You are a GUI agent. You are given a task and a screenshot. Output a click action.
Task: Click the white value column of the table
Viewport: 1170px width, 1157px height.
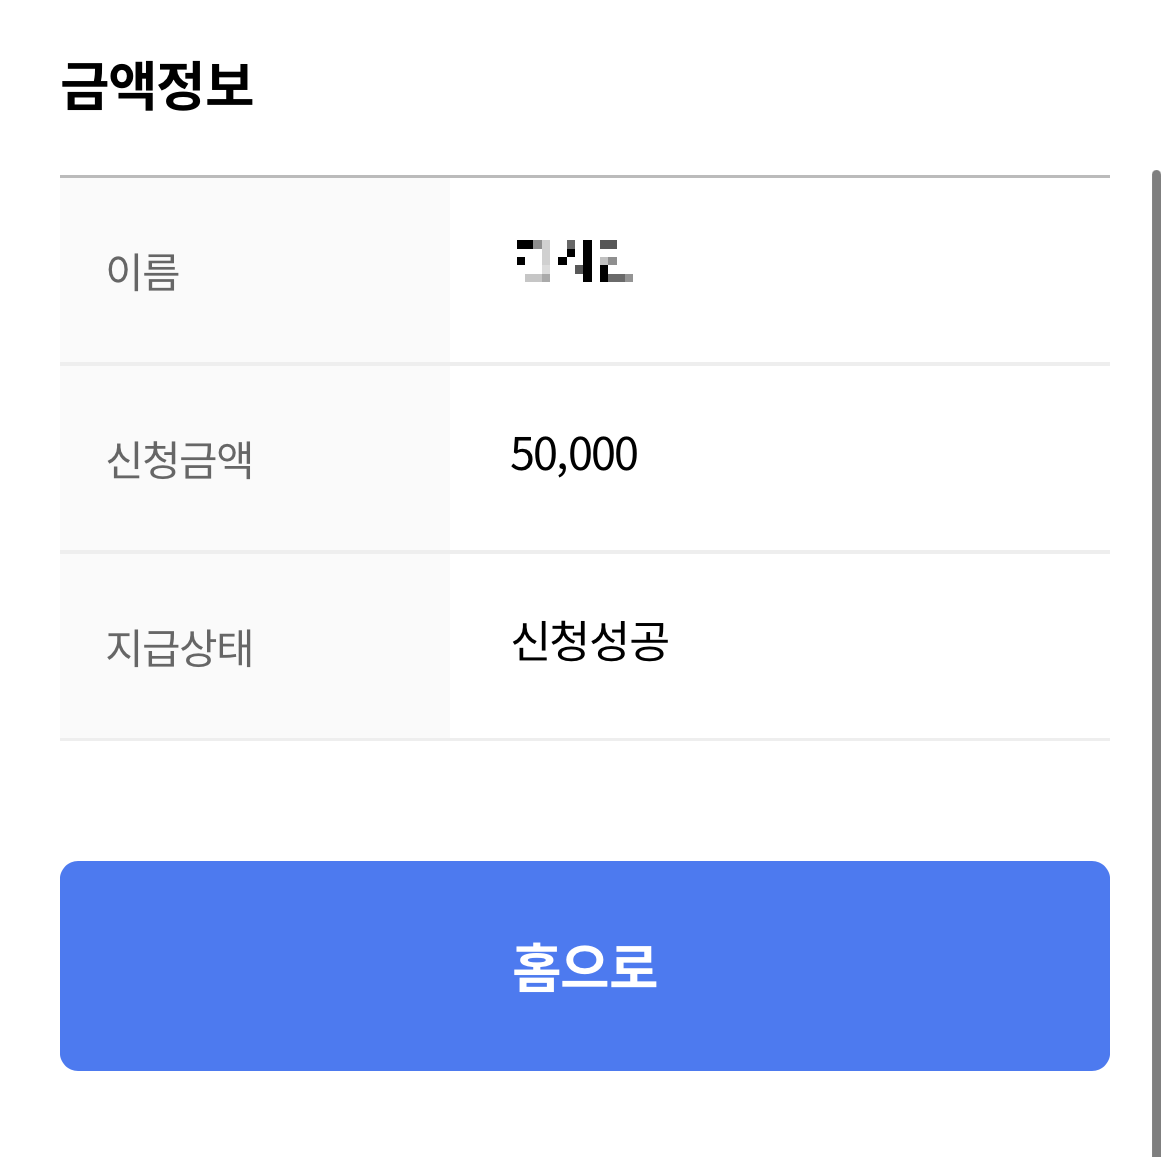[800, 456]
